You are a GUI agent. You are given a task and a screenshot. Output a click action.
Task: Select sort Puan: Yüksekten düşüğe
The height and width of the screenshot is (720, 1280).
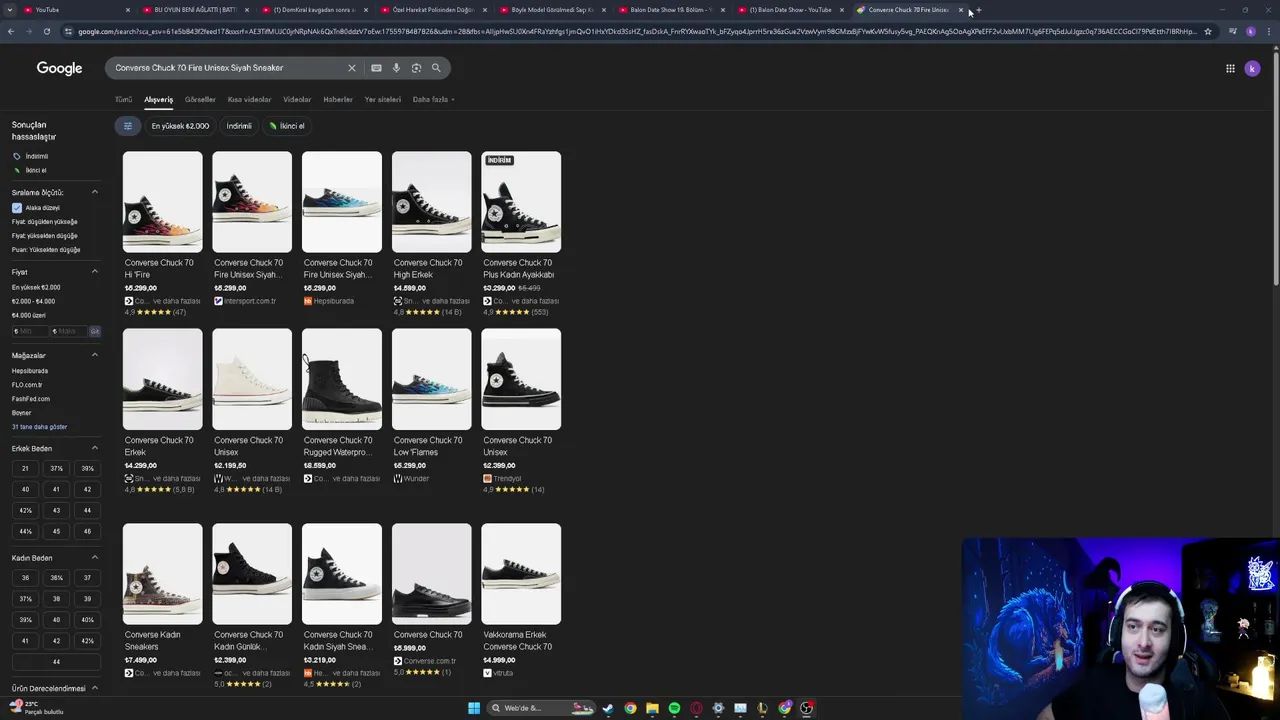click(x=46, y=250)
